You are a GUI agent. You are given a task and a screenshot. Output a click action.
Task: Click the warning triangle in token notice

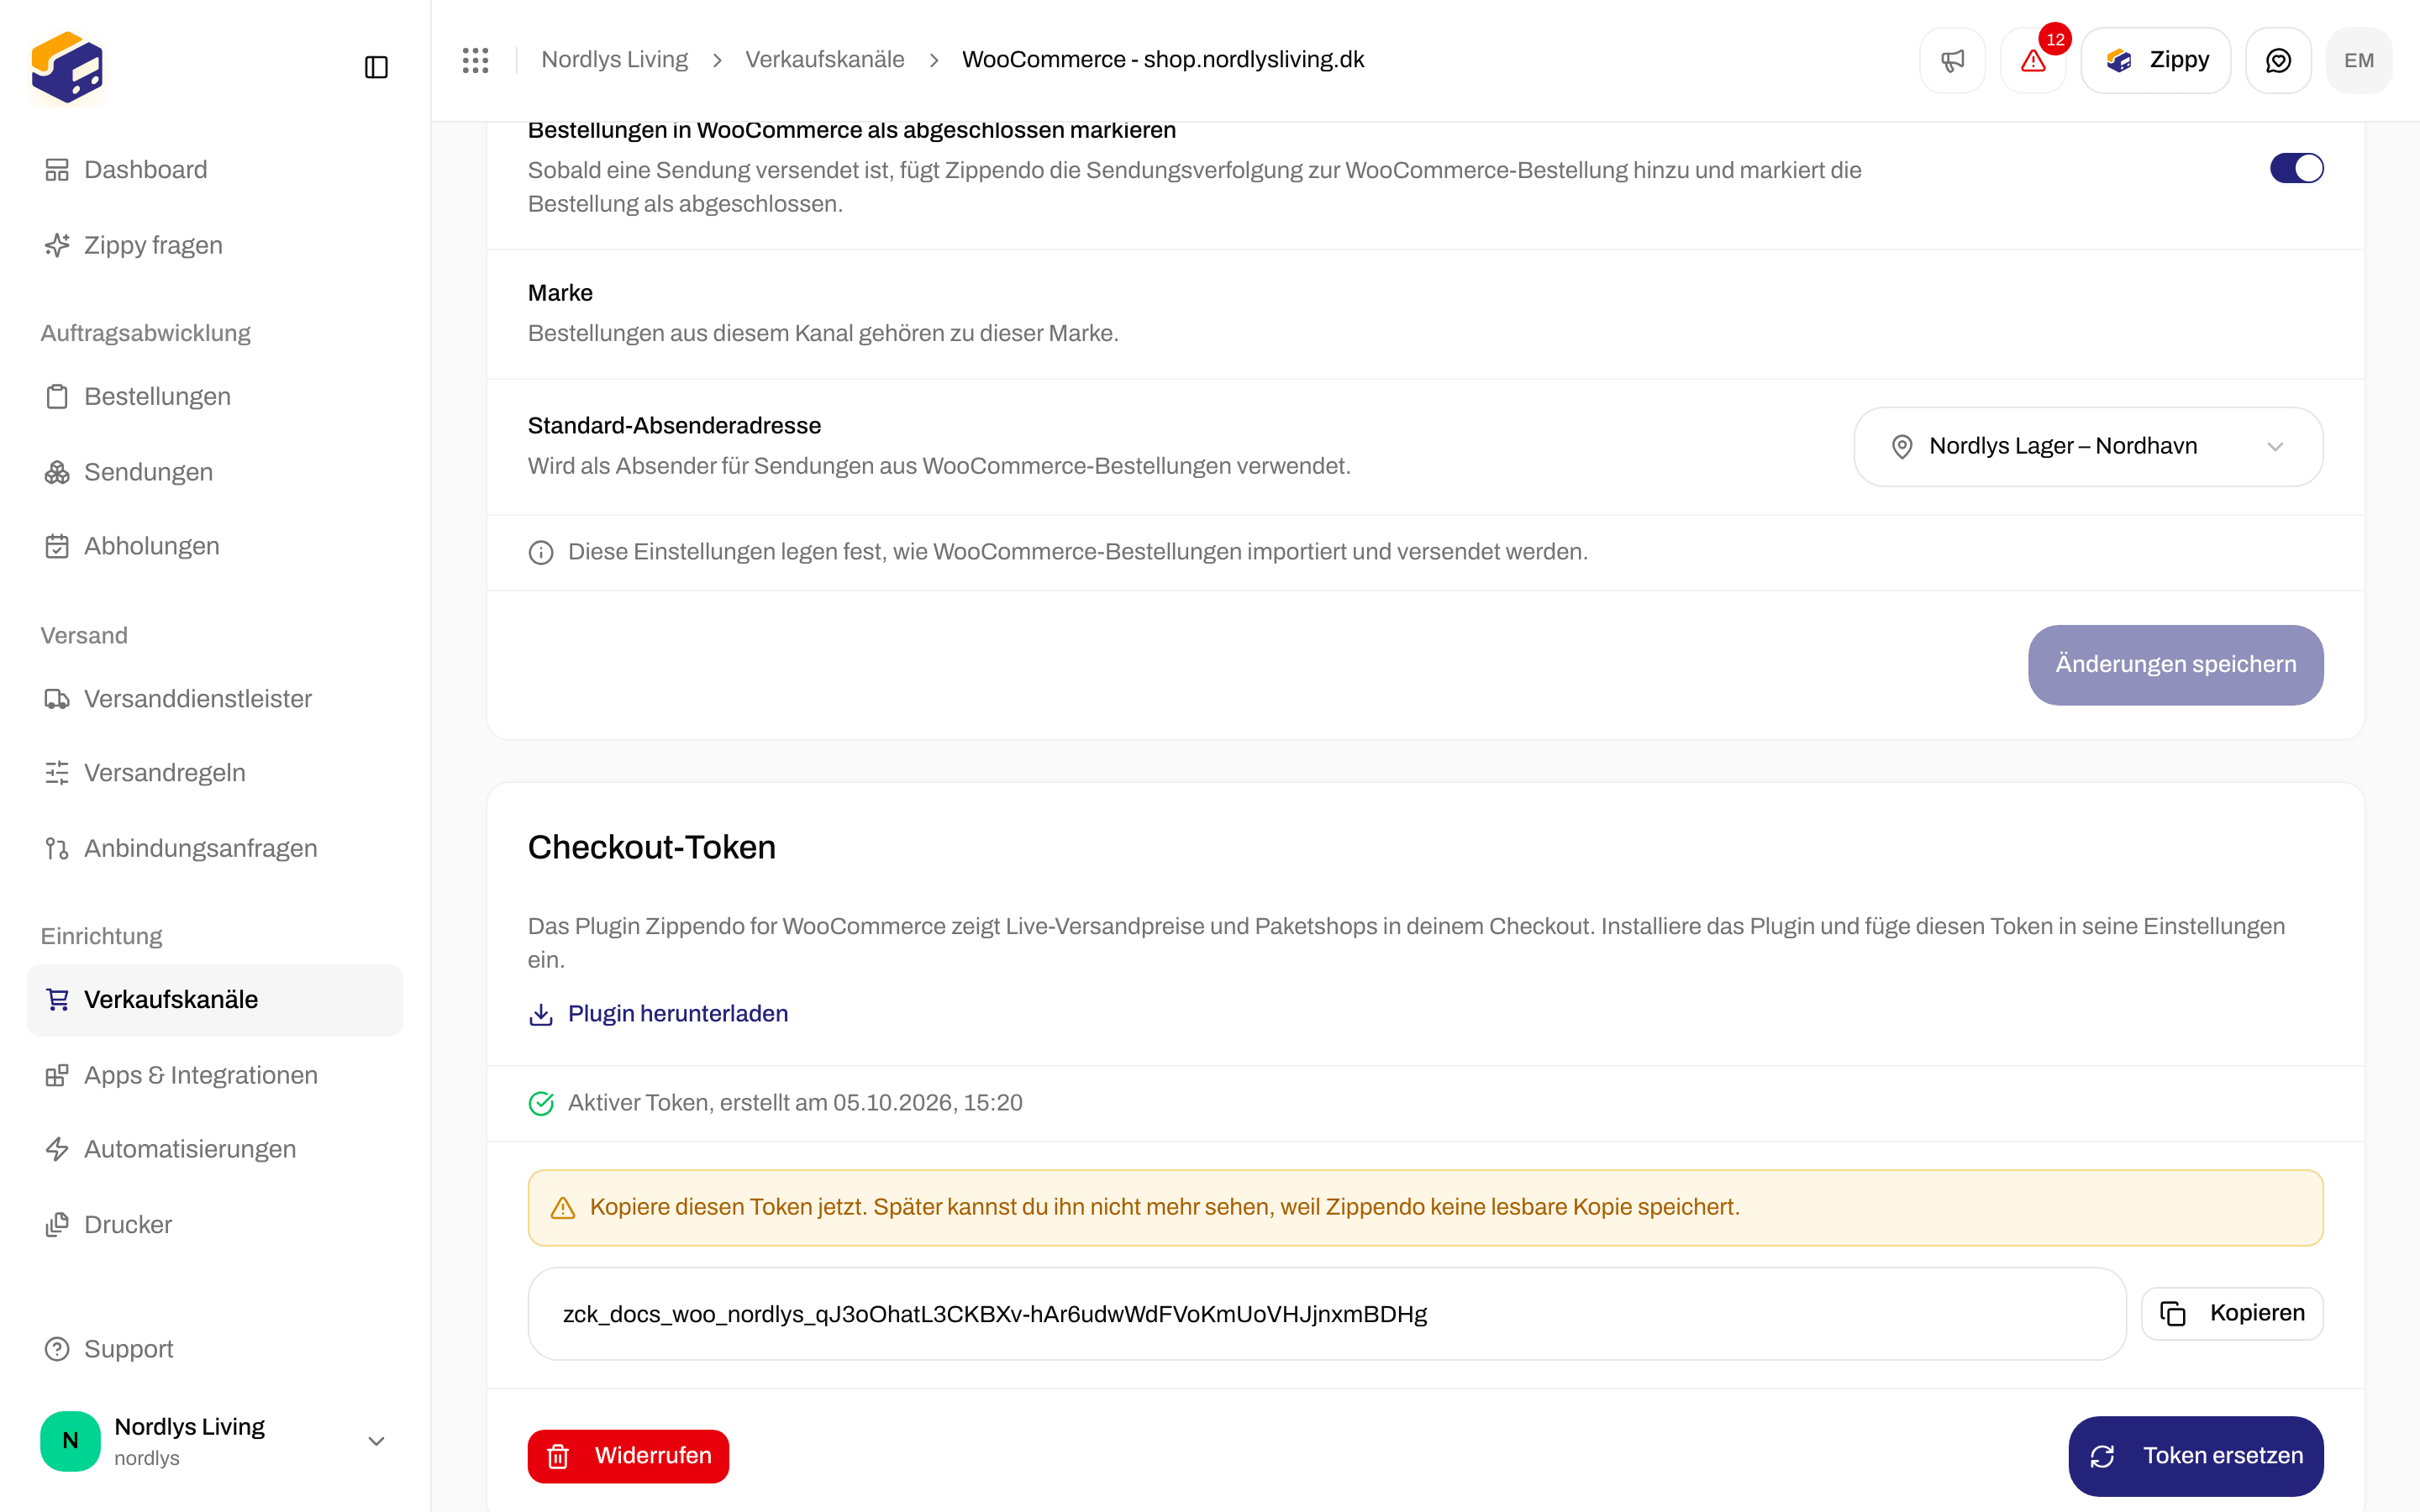[x=563, y=1207]
